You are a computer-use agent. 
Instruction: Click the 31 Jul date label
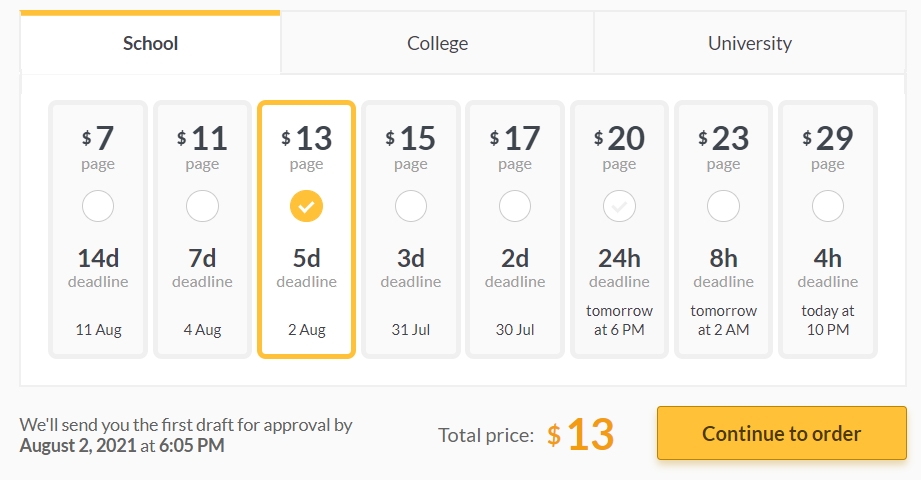[x=411, y=330]
